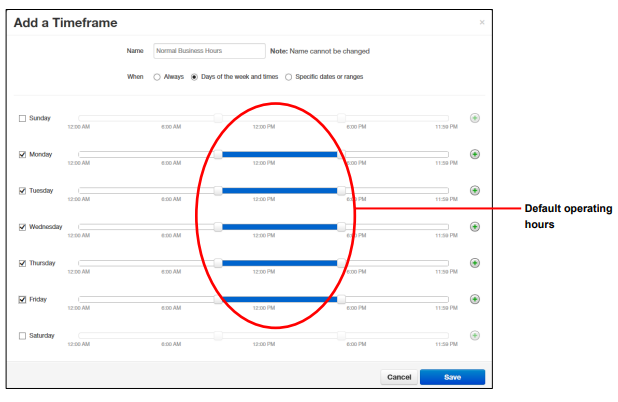Click the Cancel button
618x402 pixels.
[399, 377]
